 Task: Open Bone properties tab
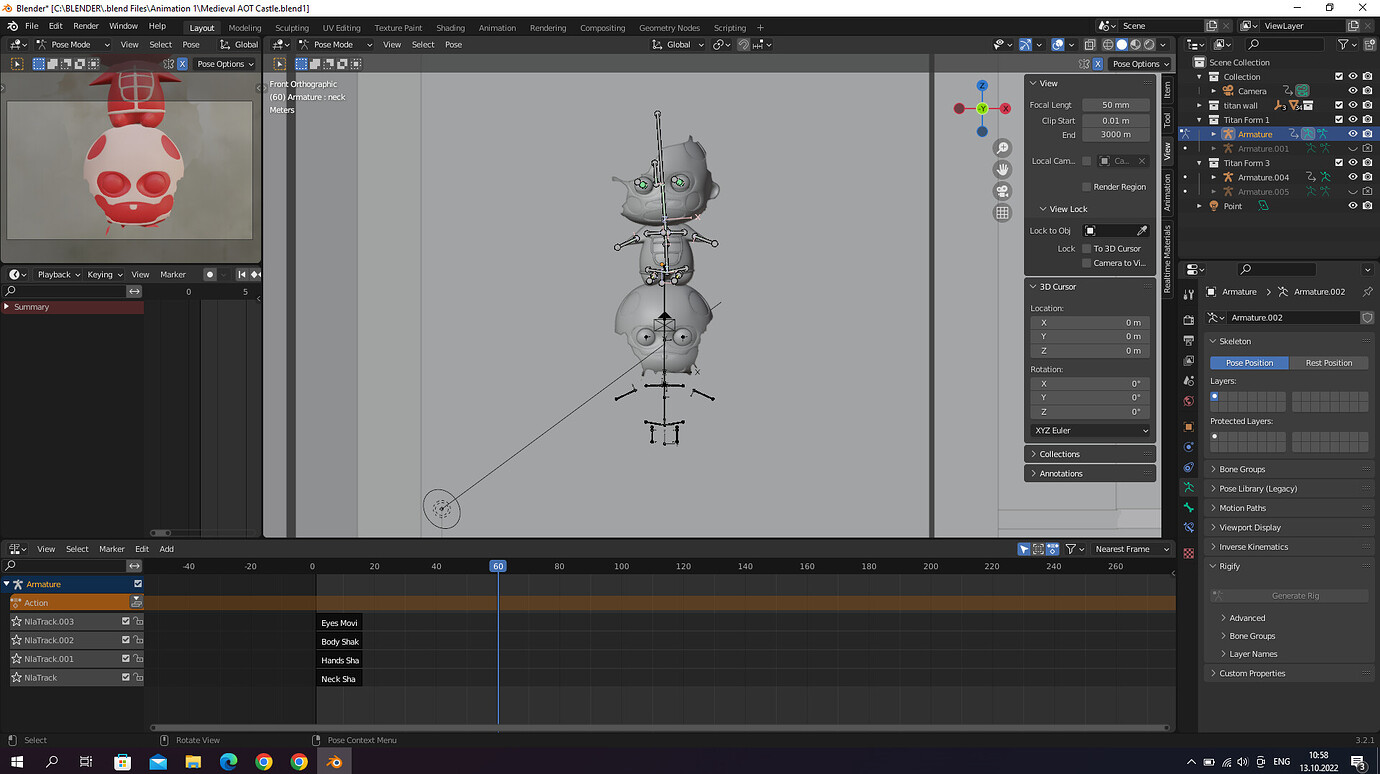(1189, 507)
